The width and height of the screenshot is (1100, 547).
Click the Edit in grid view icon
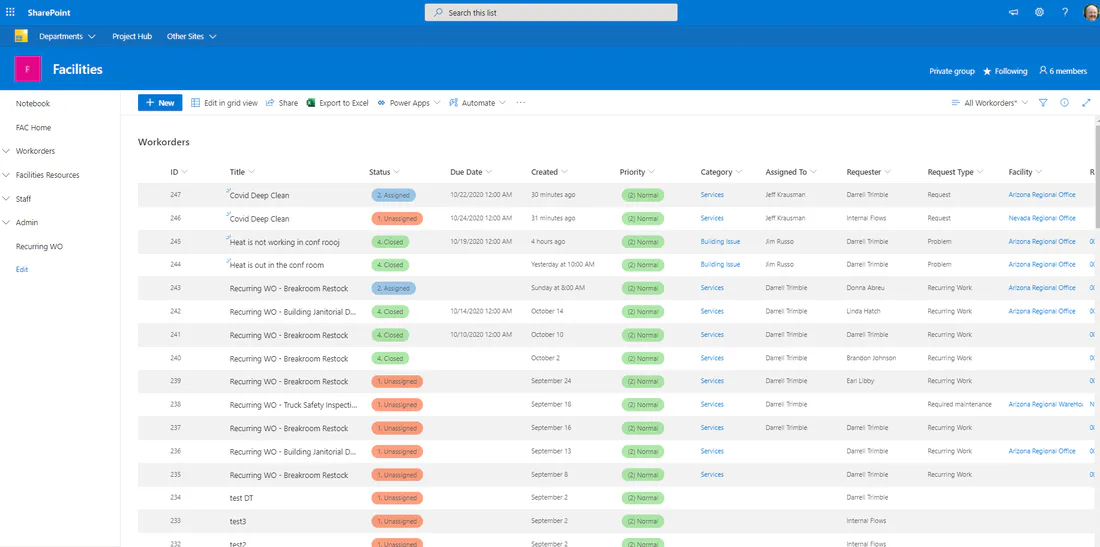tap(196, 102)
